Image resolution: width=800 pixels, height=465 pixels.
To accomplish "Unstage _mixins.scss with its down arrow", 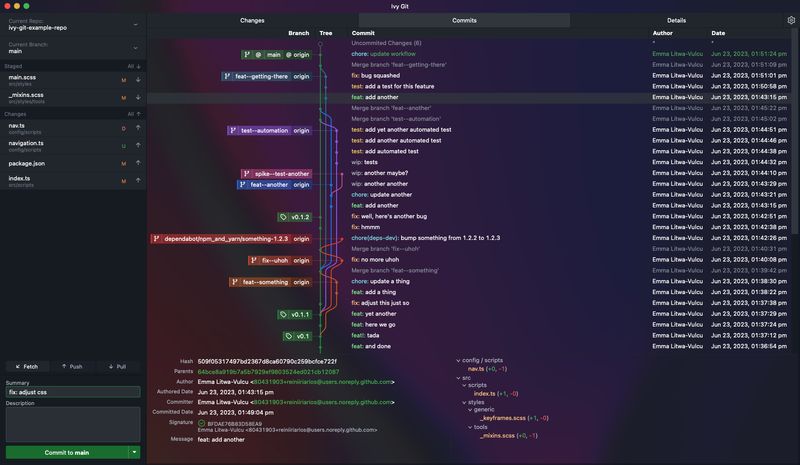I will [x=138, y=97].
